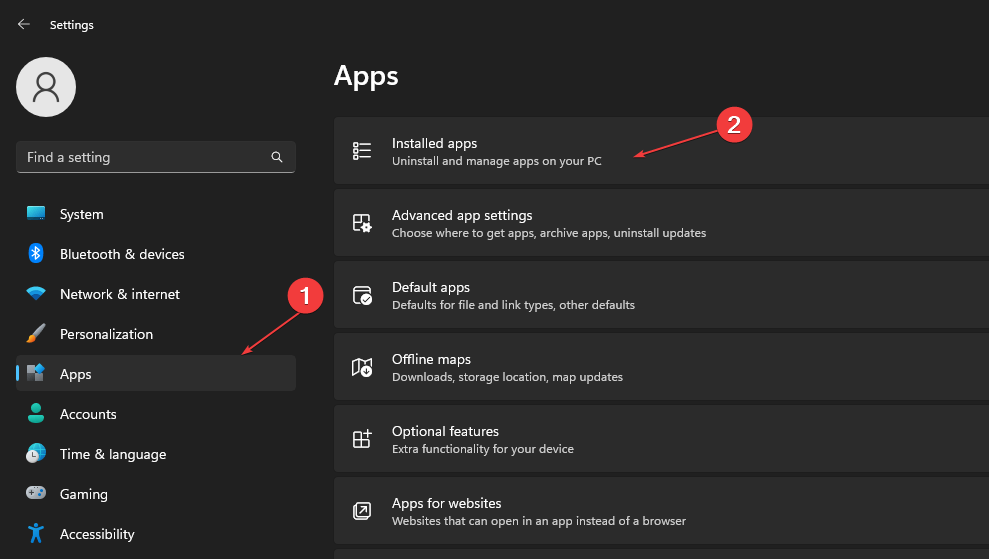
Task: Open Optional features
Action: (661, 438)
